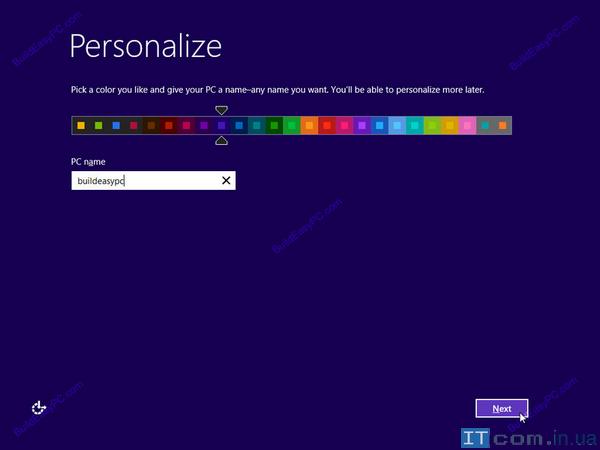Screen dimensions: 600x450
Task: Choose the bright red color swatch
Action: (x=327, y=126)
